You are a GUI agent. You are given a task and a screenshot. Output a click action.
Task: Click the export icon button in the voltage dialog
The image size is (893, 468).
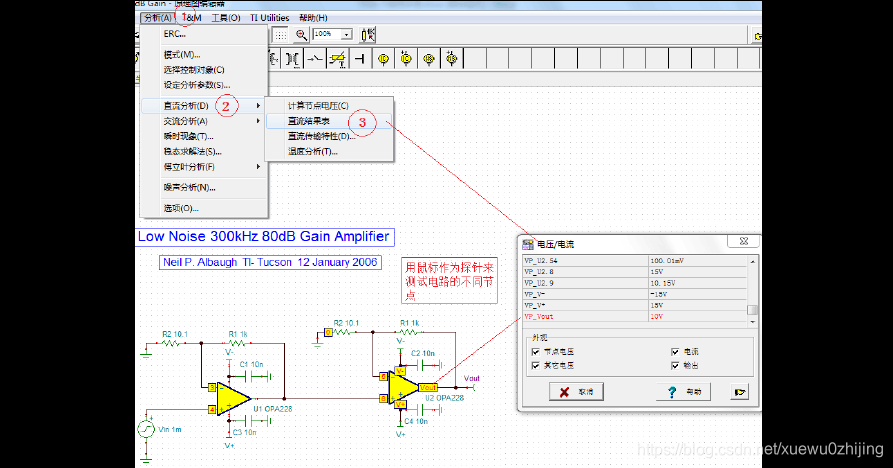click(x=739, y=392)
